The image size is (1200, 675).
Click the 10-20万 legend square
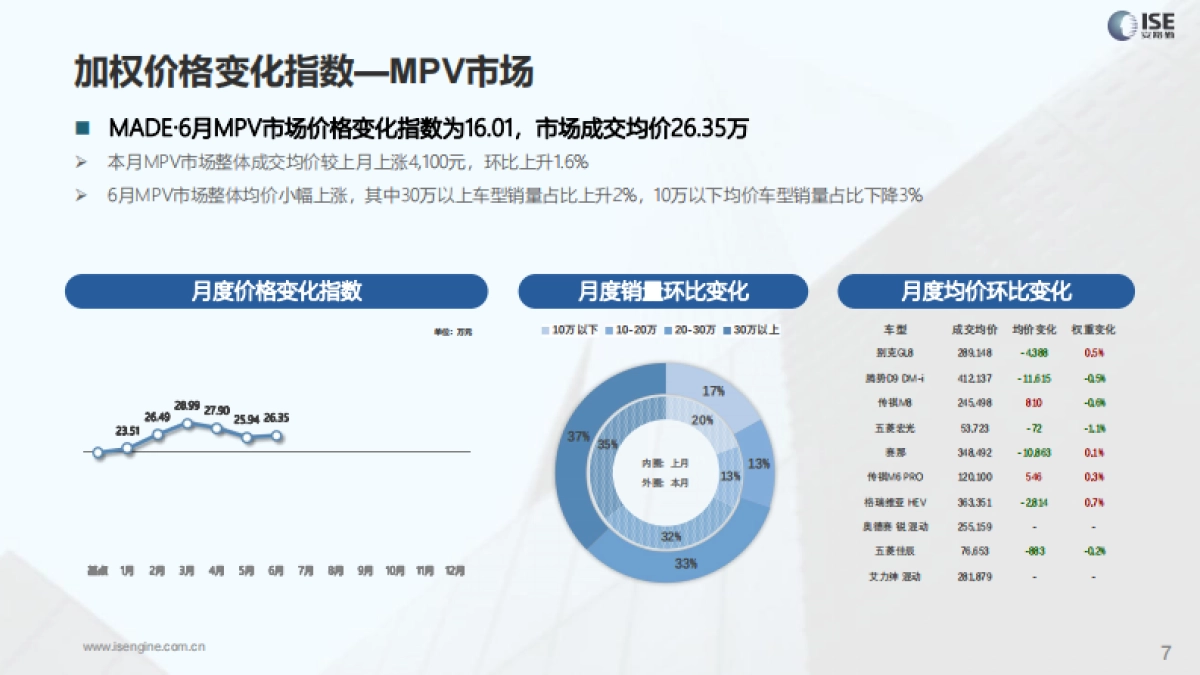[609, 329]
